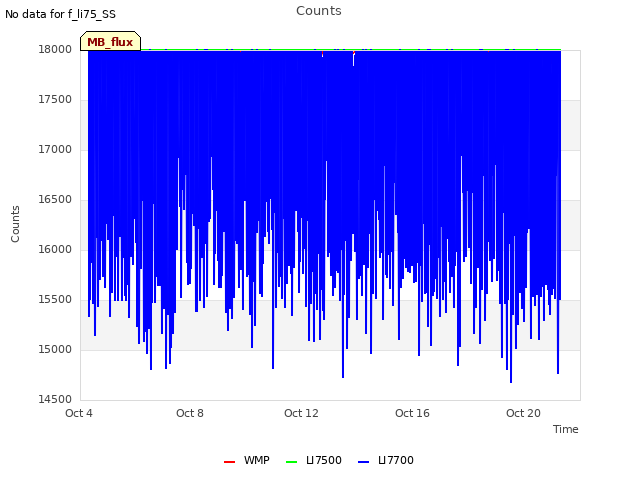Click the Oct 4 x-axis tick label

pyautogui.click(x=79, y=413)
